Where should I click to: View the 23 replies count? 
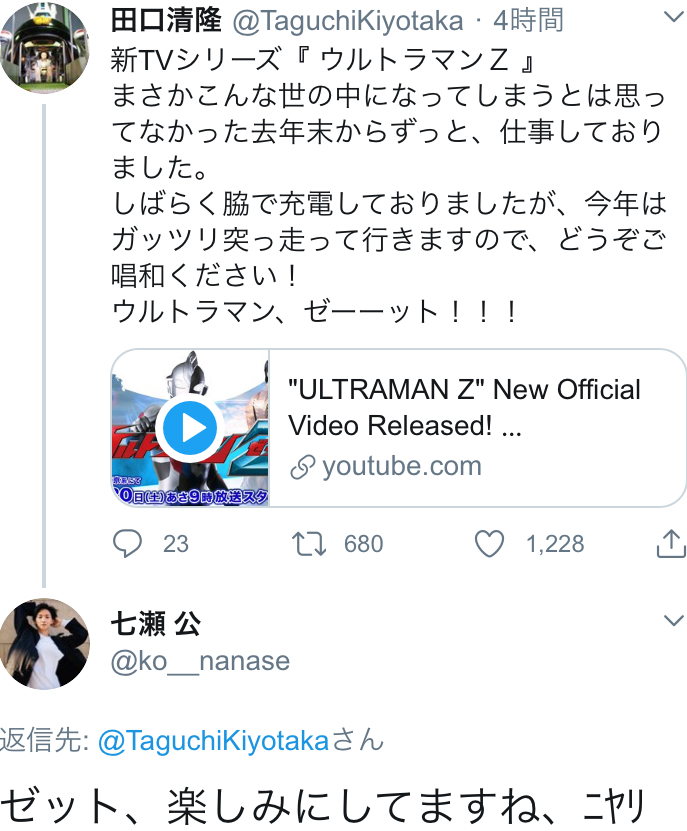coord(176,544)
